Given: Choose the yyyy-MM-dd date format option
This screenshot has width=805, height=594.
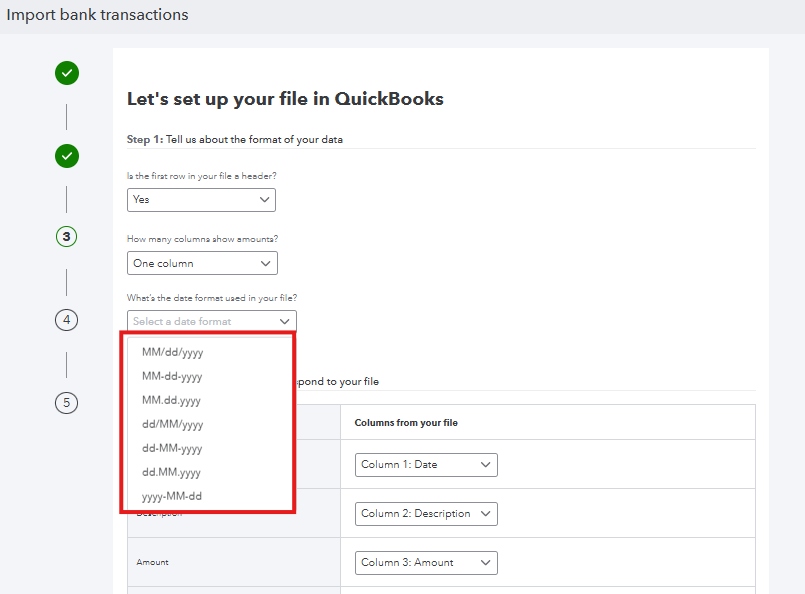Looking at the screenshot, I should 173,496.
